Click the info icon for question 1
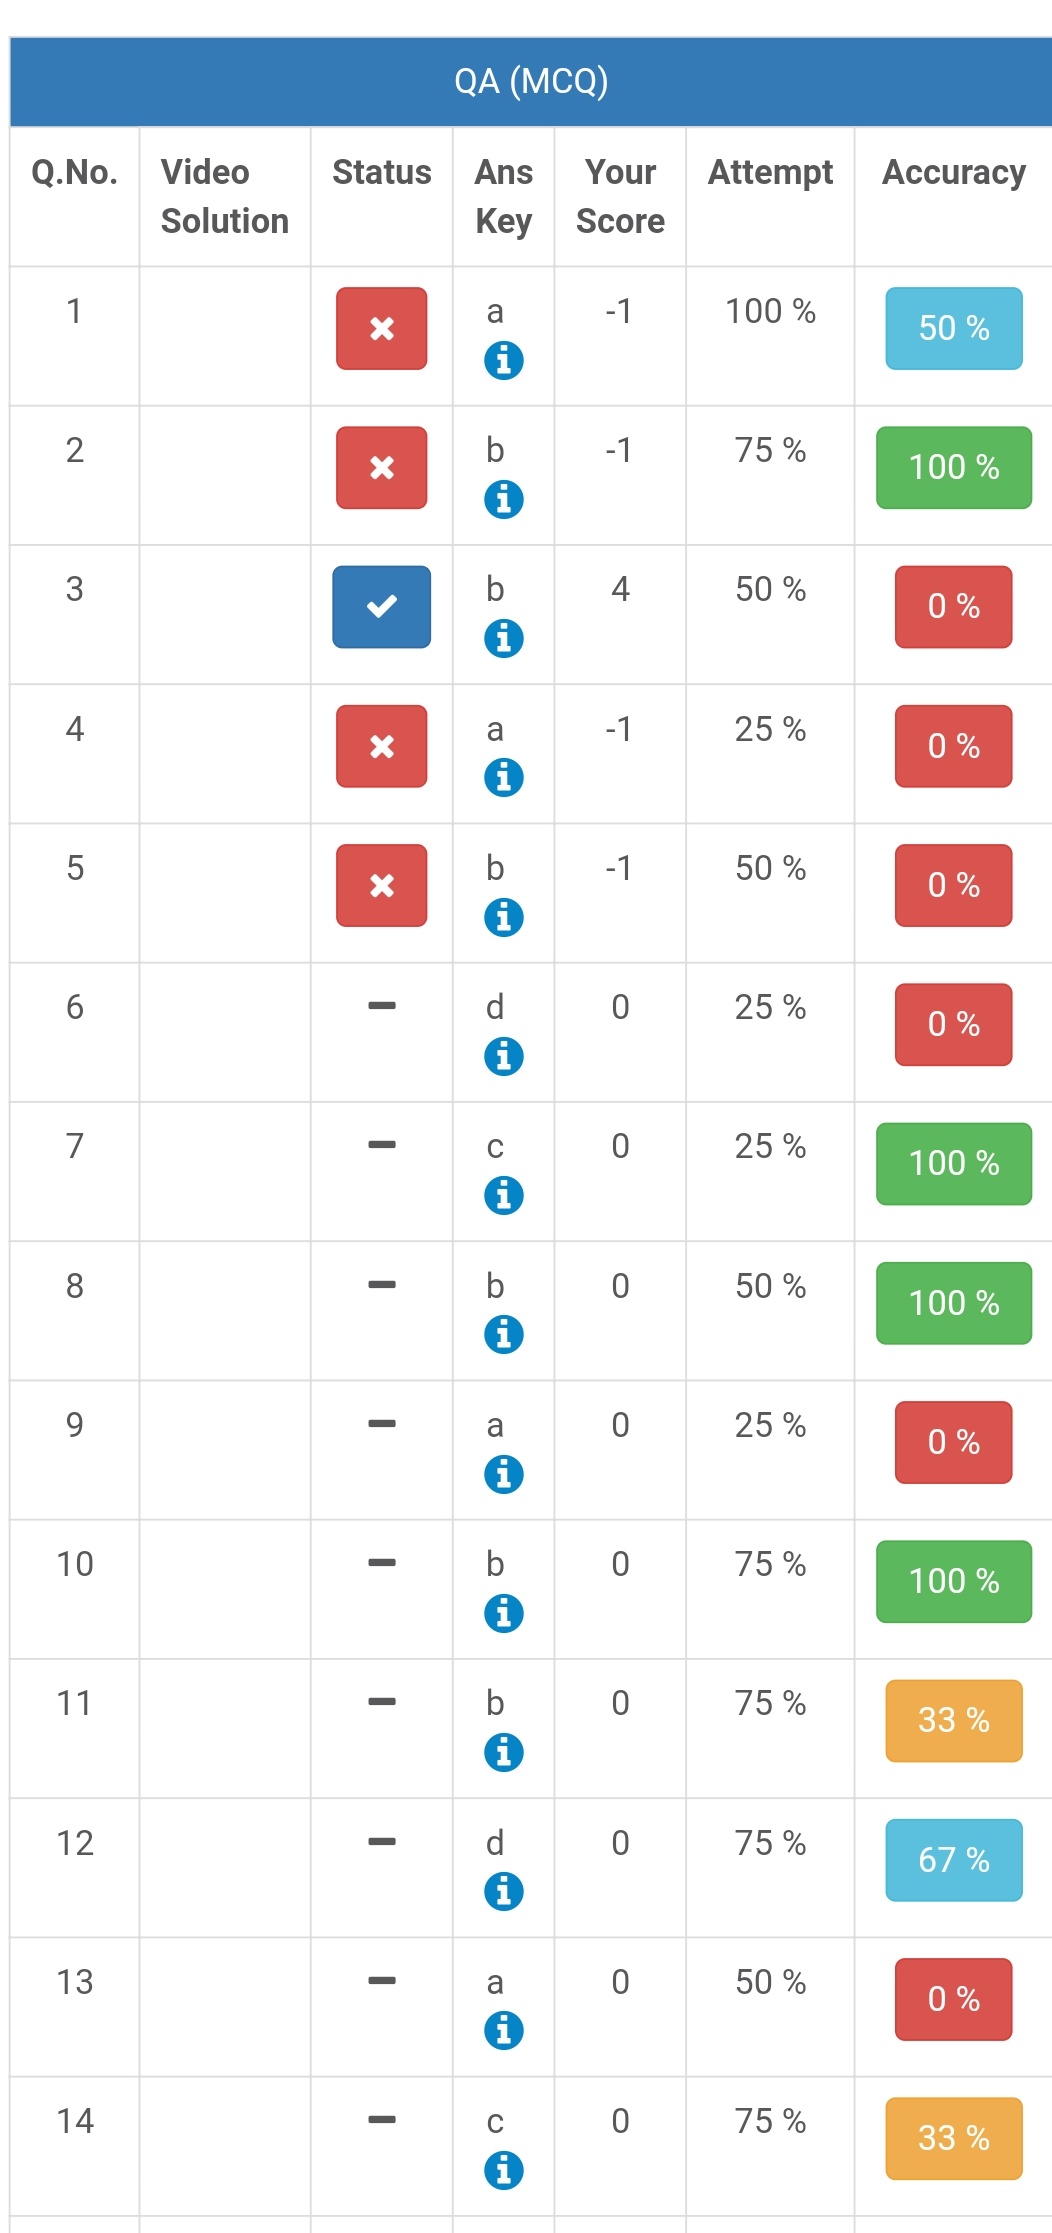Screen dimensions: 1052x2233 503,360
